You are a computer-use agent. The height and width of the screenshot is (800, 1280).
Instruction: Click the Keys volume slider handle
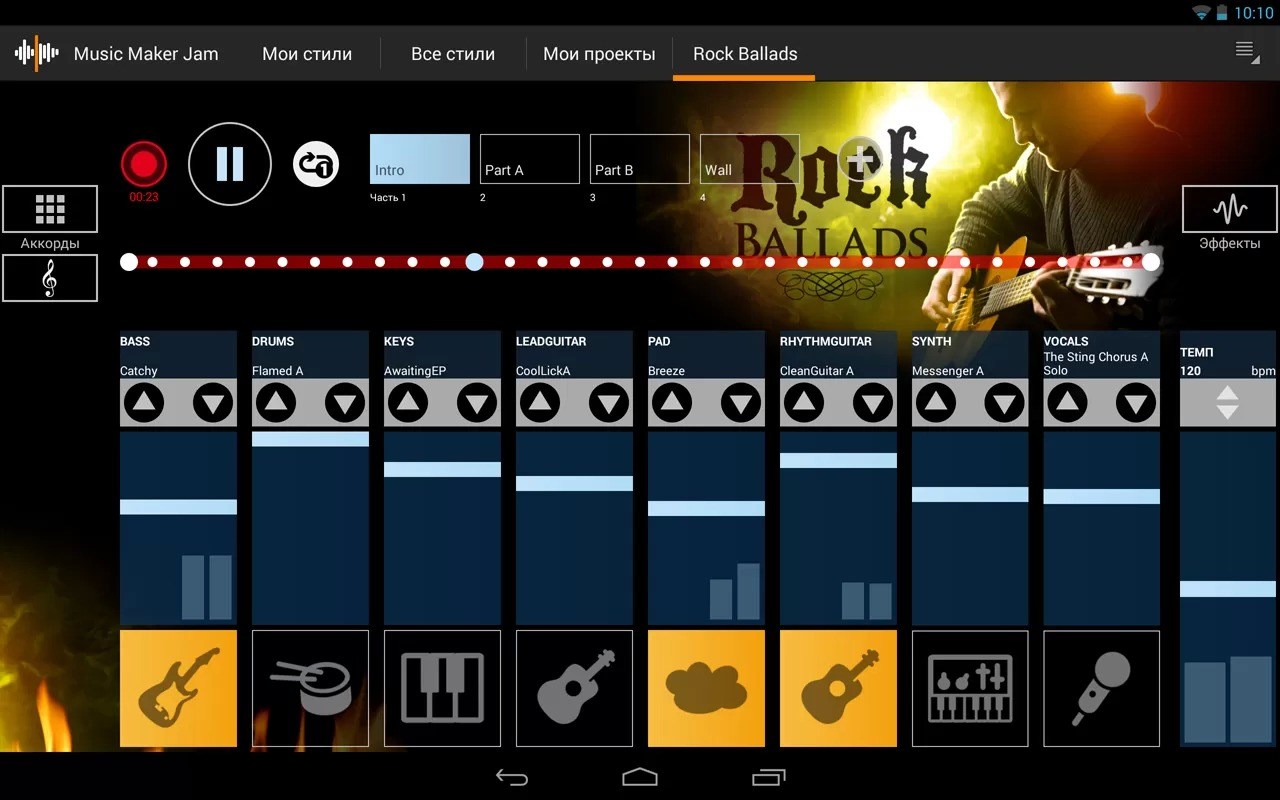click(x=442, y=469)
